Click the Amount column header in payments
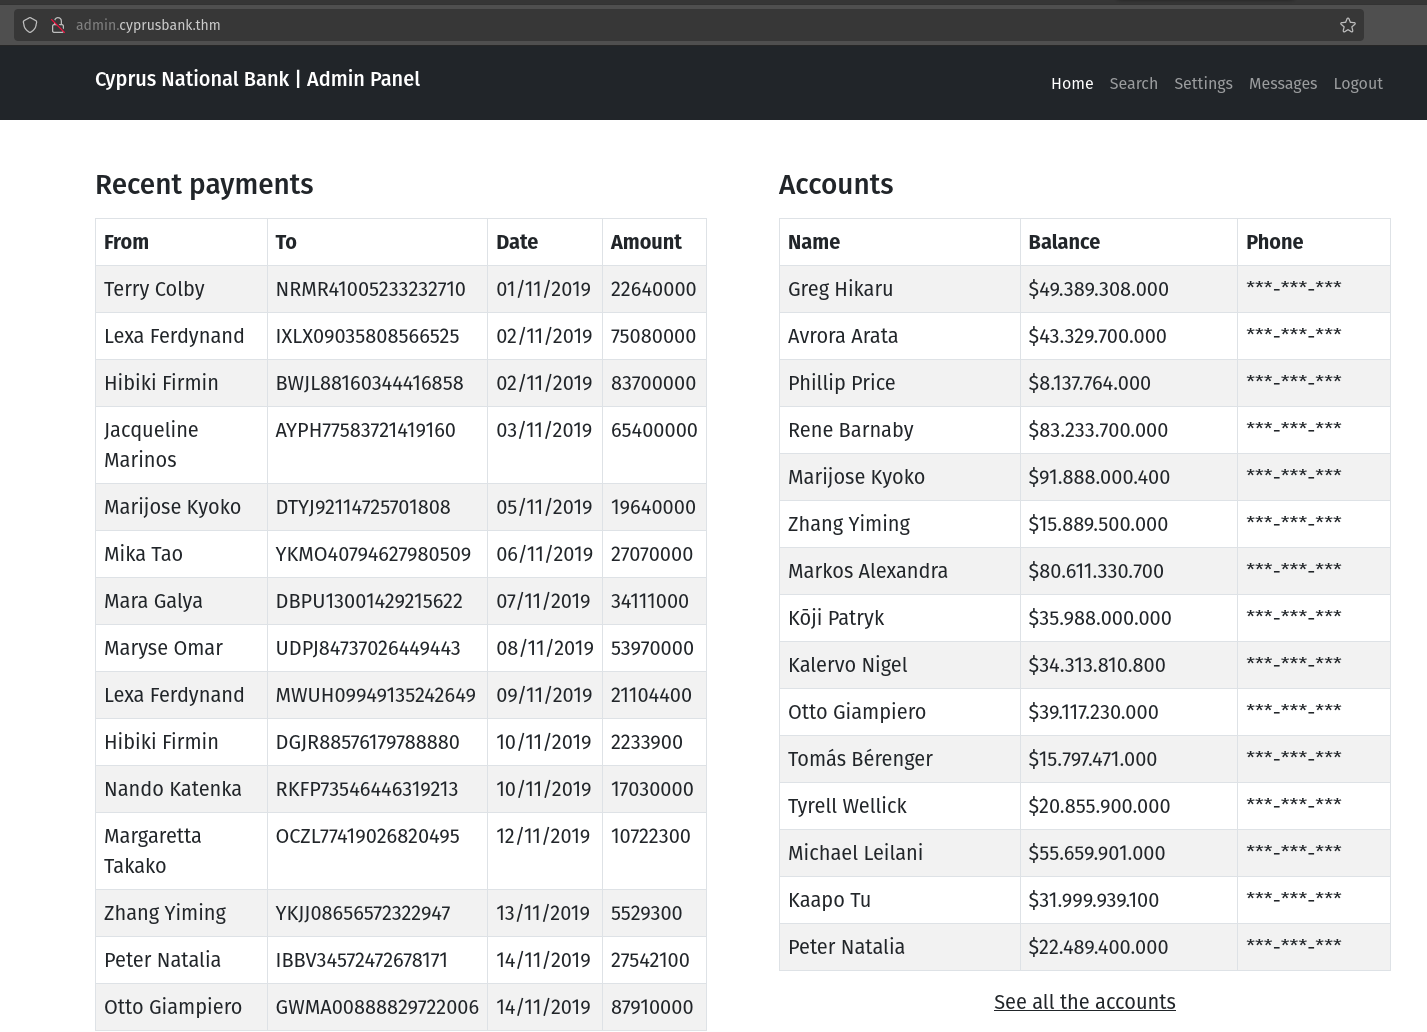The image size is (1427, 1032). 646,242
